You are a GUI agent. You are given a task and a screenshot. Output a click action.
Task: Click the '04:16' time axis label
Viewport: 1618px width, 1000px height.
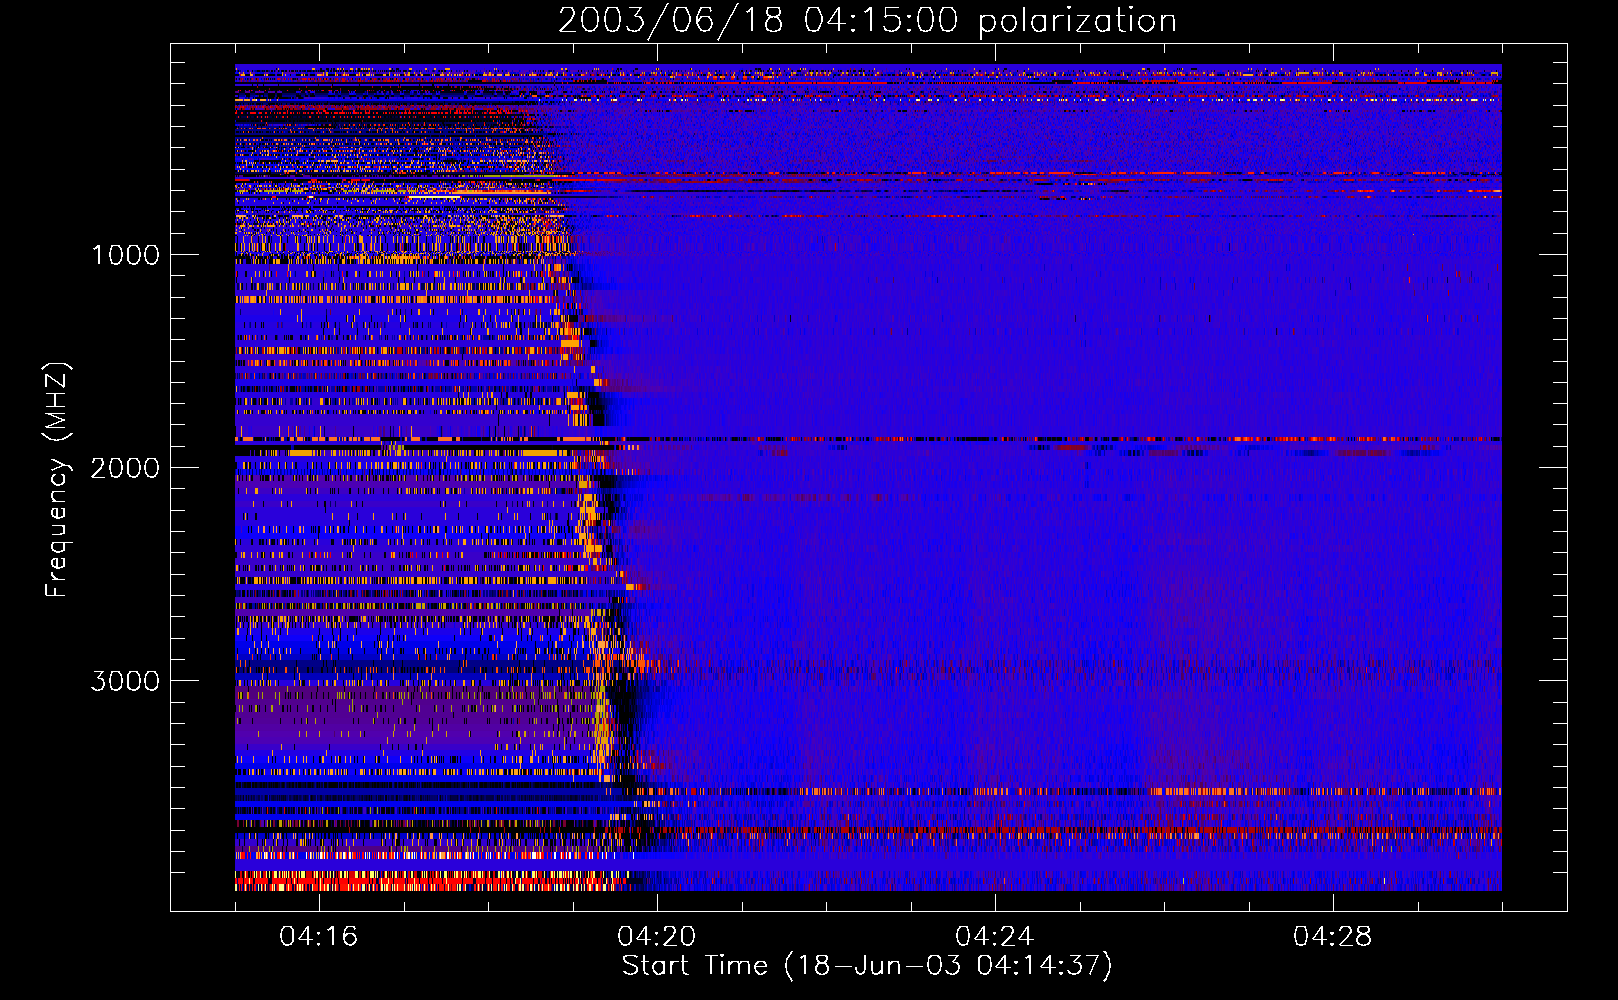(x=318, y=937)
